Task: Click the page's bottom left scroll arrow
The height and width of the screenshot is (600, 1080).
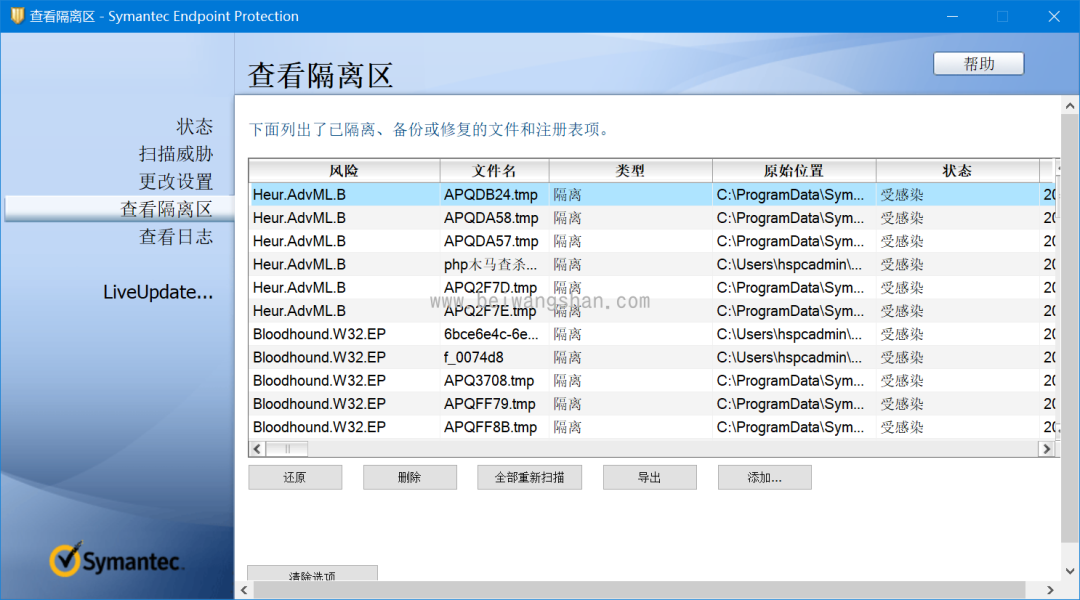Action: coord(244,590)
